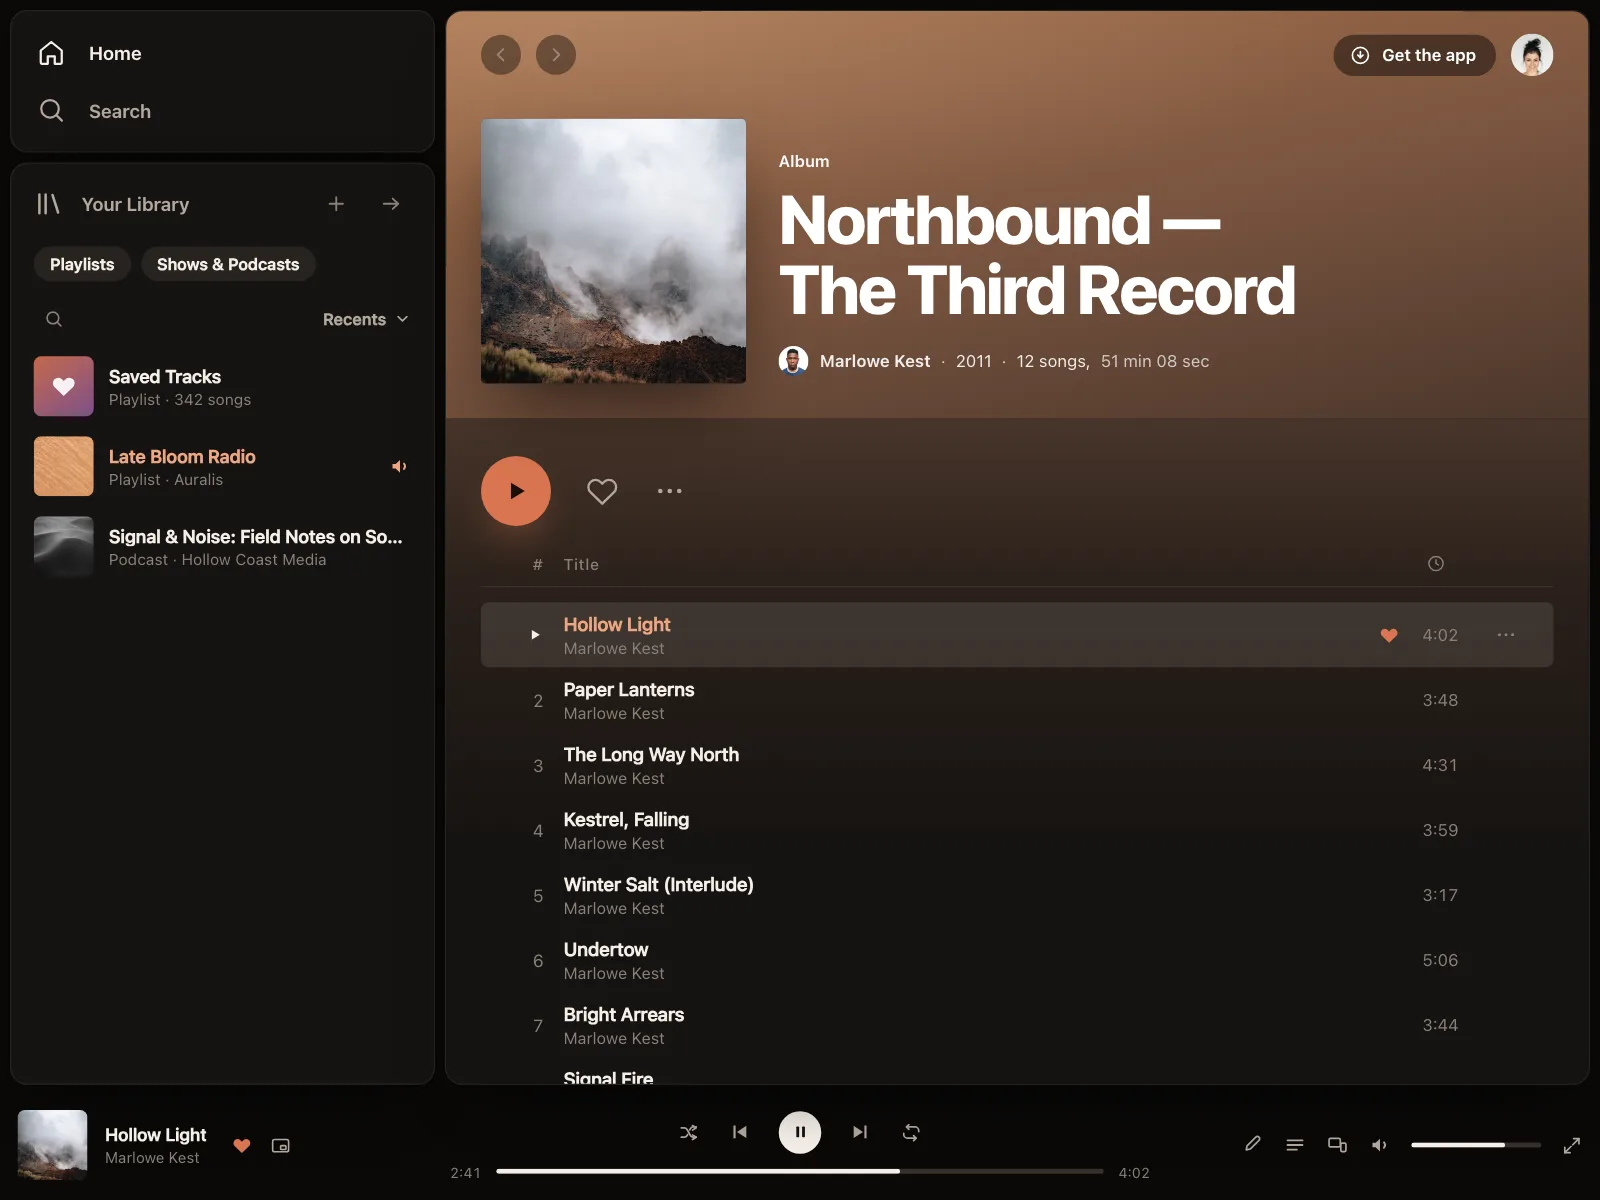Open the play queue

coord(1295,1144)
